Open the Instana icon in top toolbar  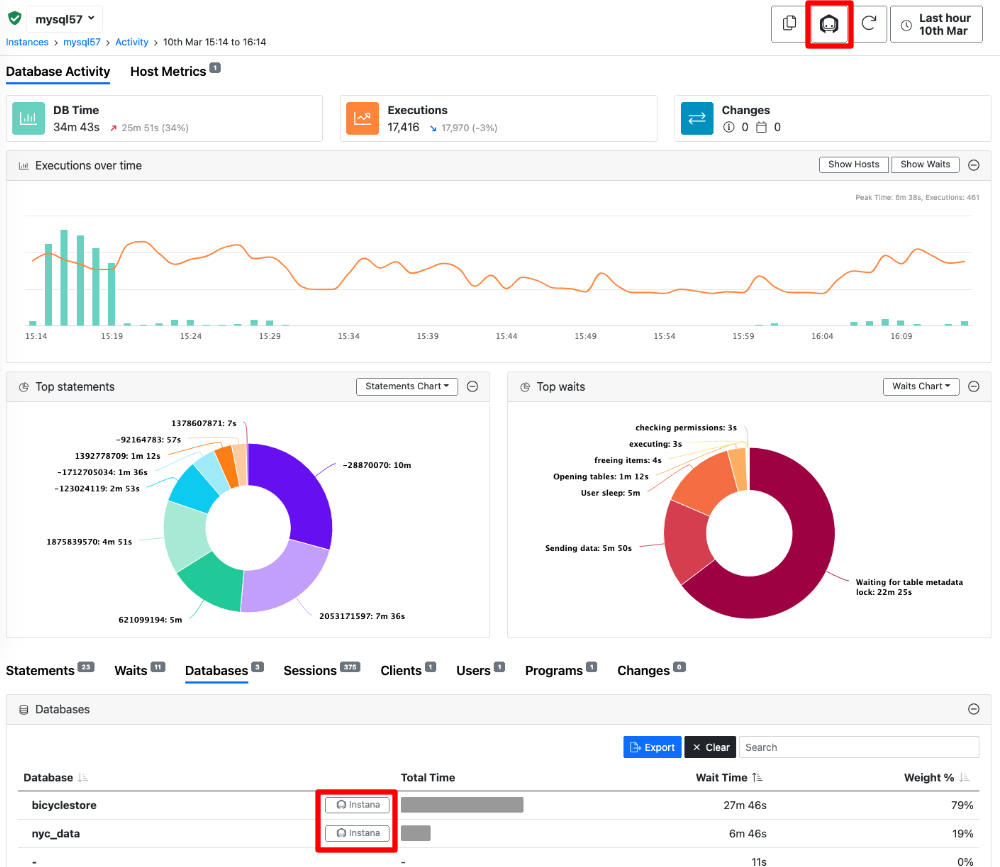(828, 24)
